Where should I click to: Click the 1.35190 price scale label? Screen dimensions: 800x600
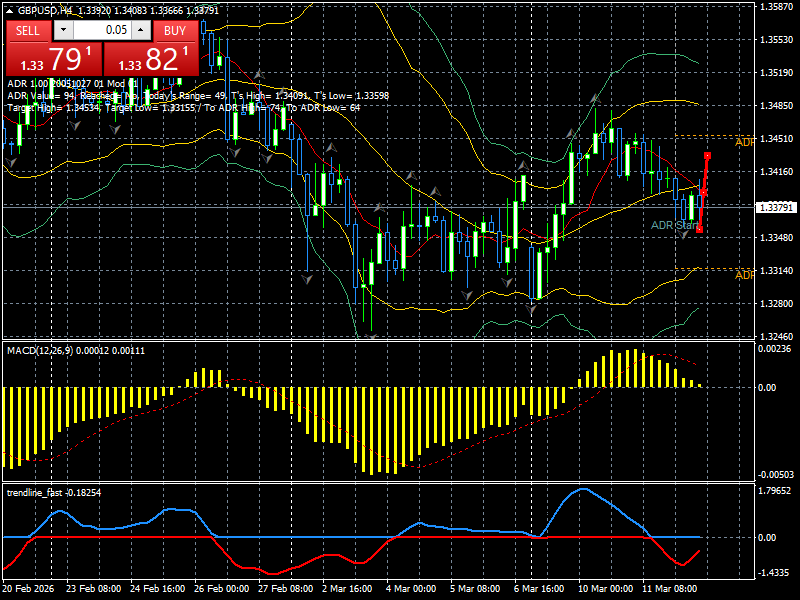[x=777, y=73]
